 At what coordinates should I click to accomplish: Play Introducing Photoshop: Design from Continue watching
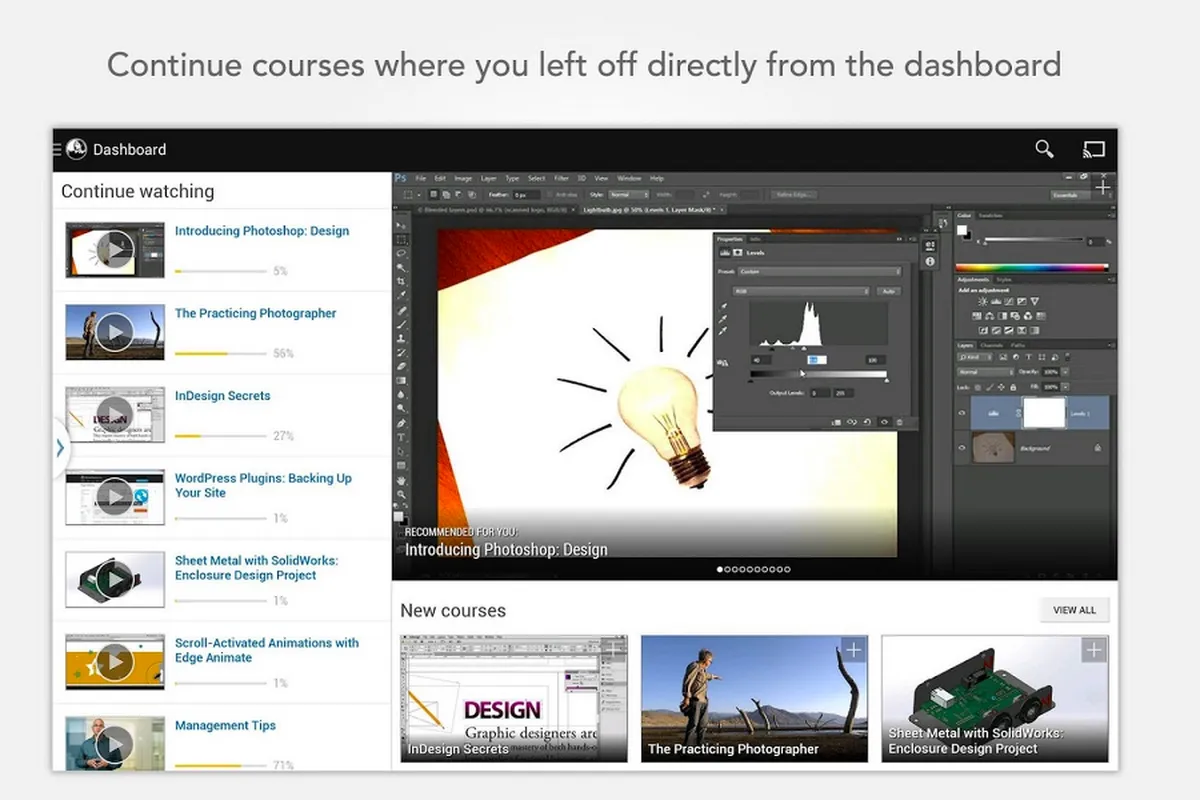coord(115,249)
